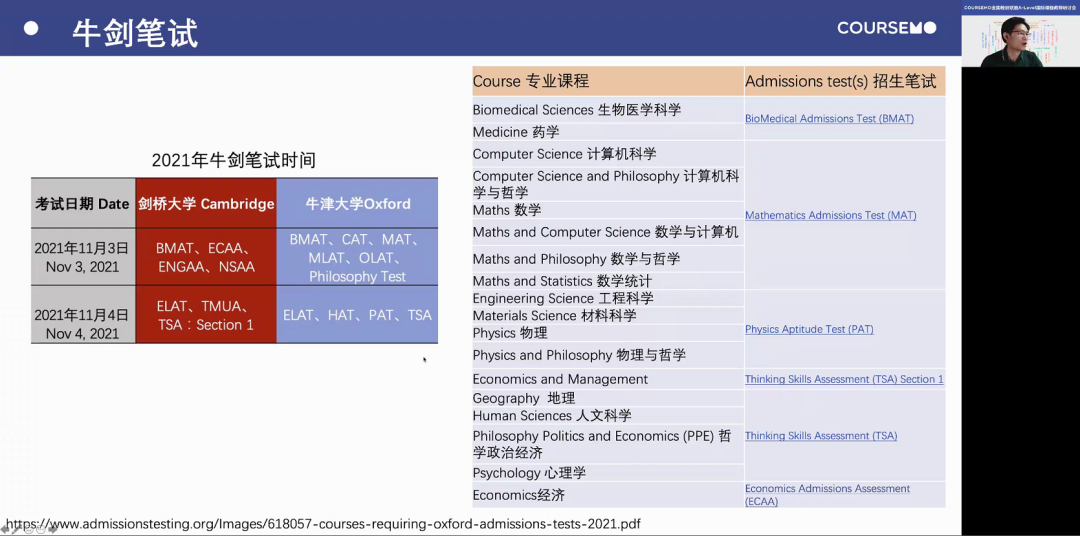Click the 2021年牛剑笔试时间 table heading
The height and width of the screenshot is (536, 1080).
tap(233, 161)
